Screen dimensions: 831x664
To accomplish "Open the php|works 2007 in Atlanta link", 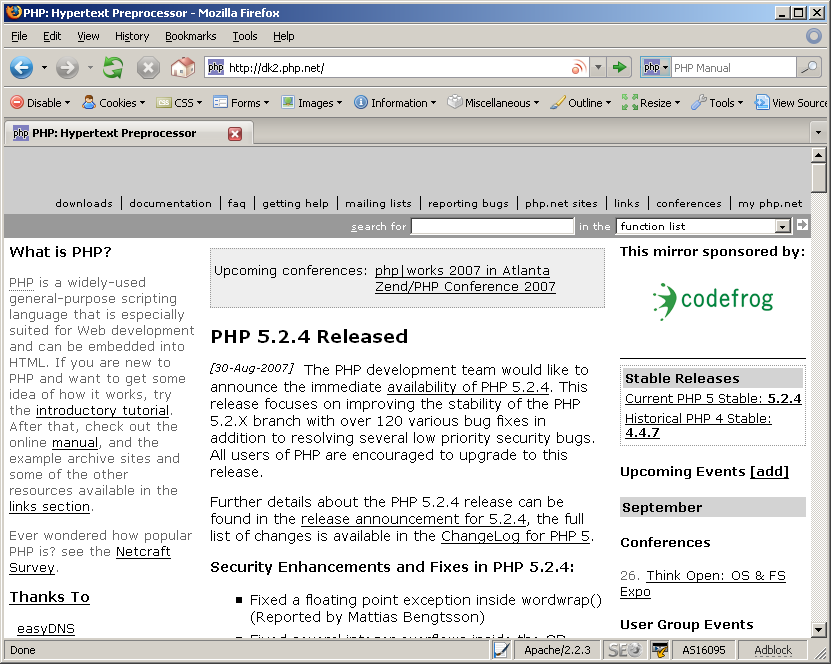I will 462,270.
